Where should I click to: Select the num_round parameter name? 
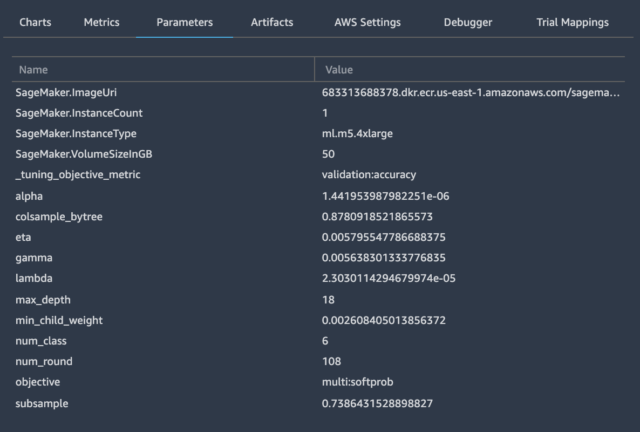[44, 361]
